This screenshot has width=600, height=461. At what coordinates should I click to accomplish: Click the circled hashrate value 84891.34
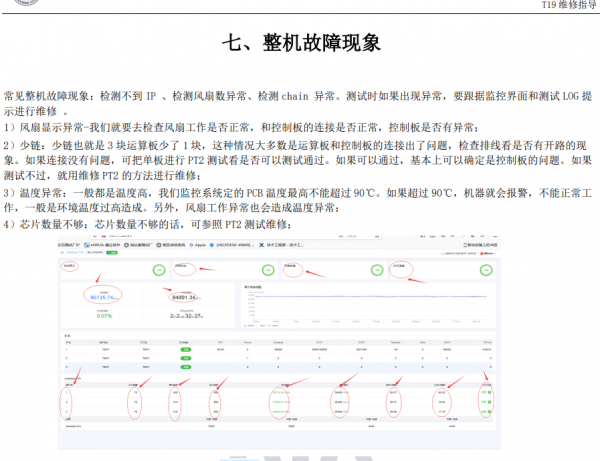[187, 296]
